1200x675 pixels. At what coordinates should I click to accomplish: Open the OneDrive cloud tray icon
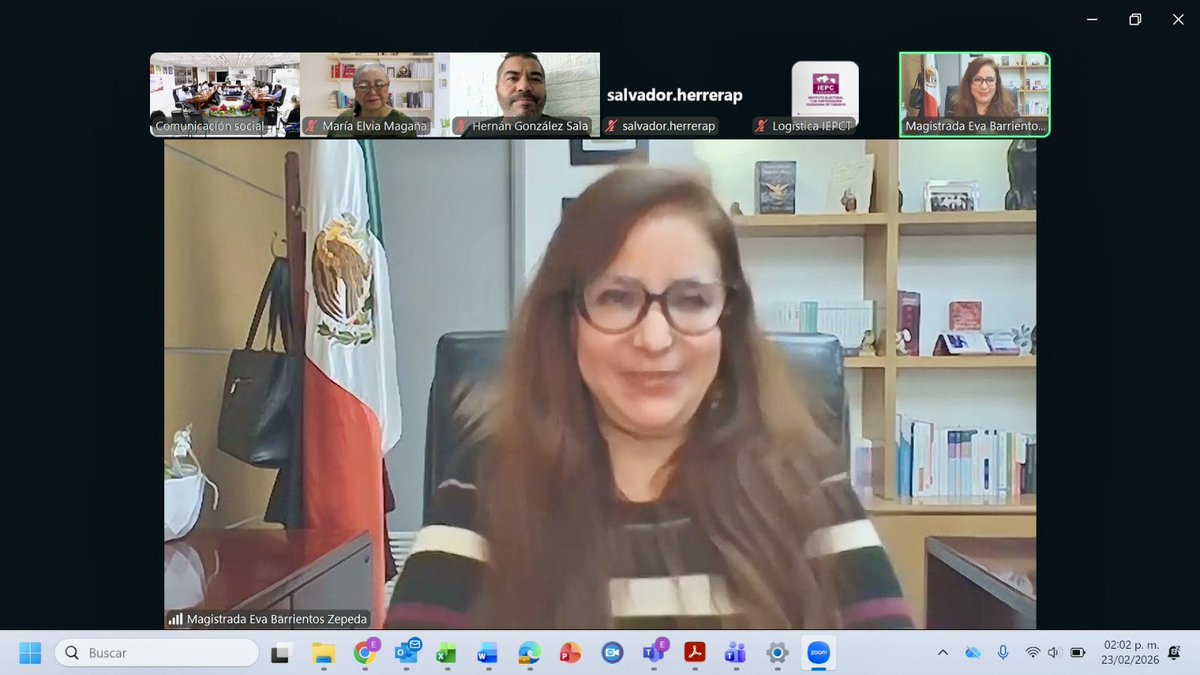pos(973,653)
